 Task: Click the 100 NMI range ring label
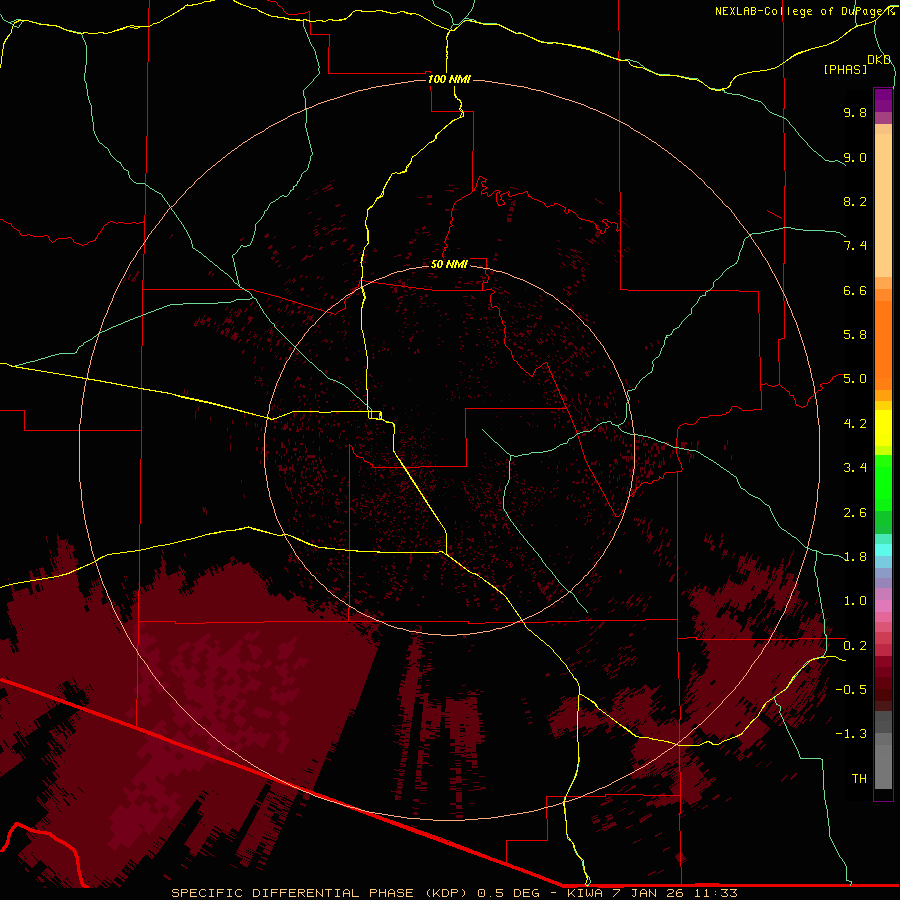coord(449,79)
